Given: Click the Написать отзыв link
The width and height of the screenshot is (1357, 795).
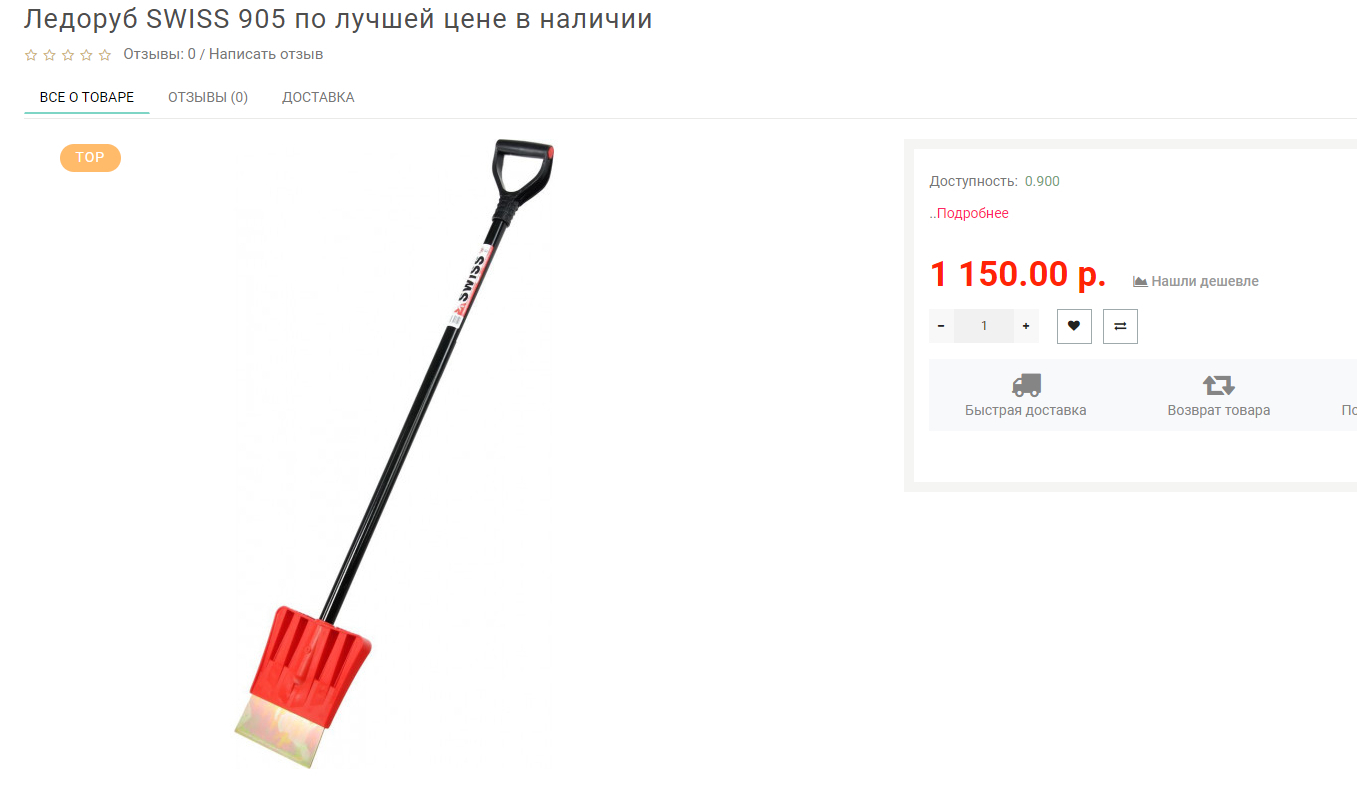Looking at the screenshot, I should (266, 54).
